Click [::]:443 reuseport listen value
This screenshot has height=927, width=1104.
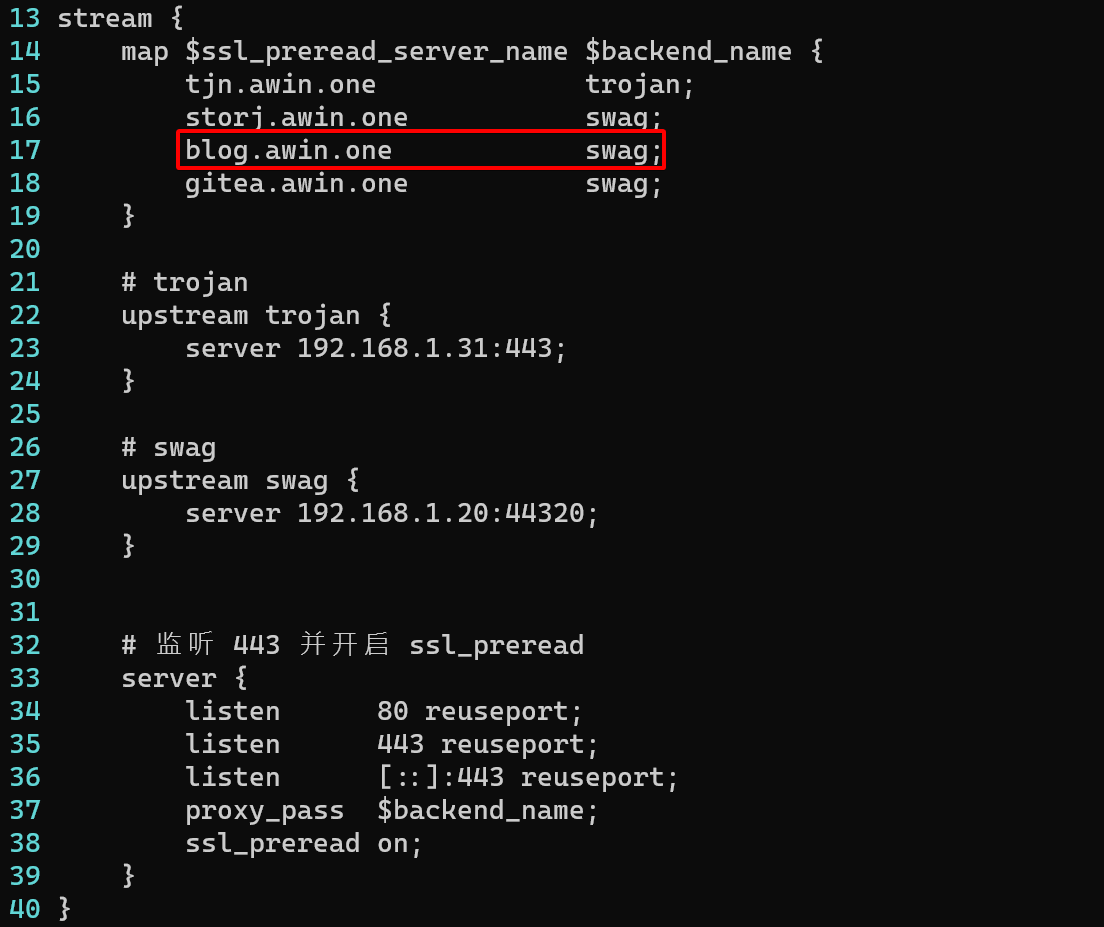(528, 777)
